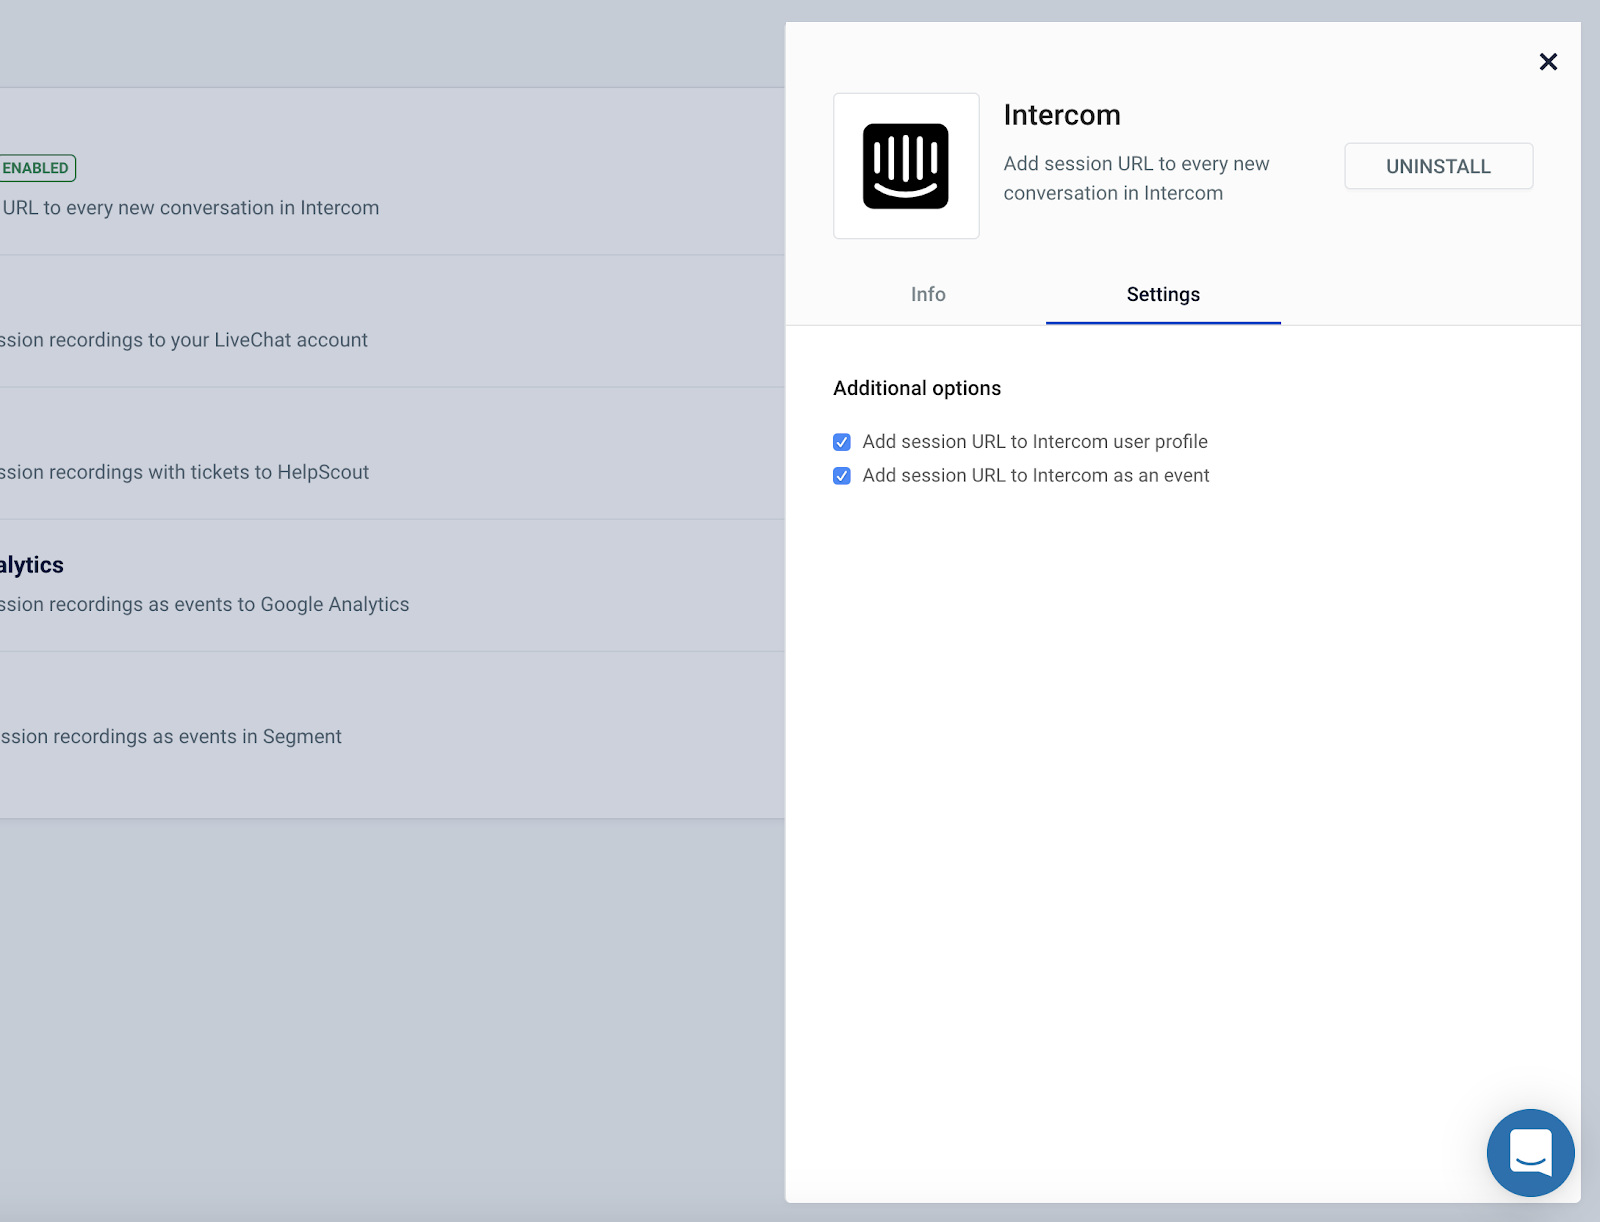Select the Settings tab
This screenshot has height=1222, width=1600.
[x=1162, y=294]
